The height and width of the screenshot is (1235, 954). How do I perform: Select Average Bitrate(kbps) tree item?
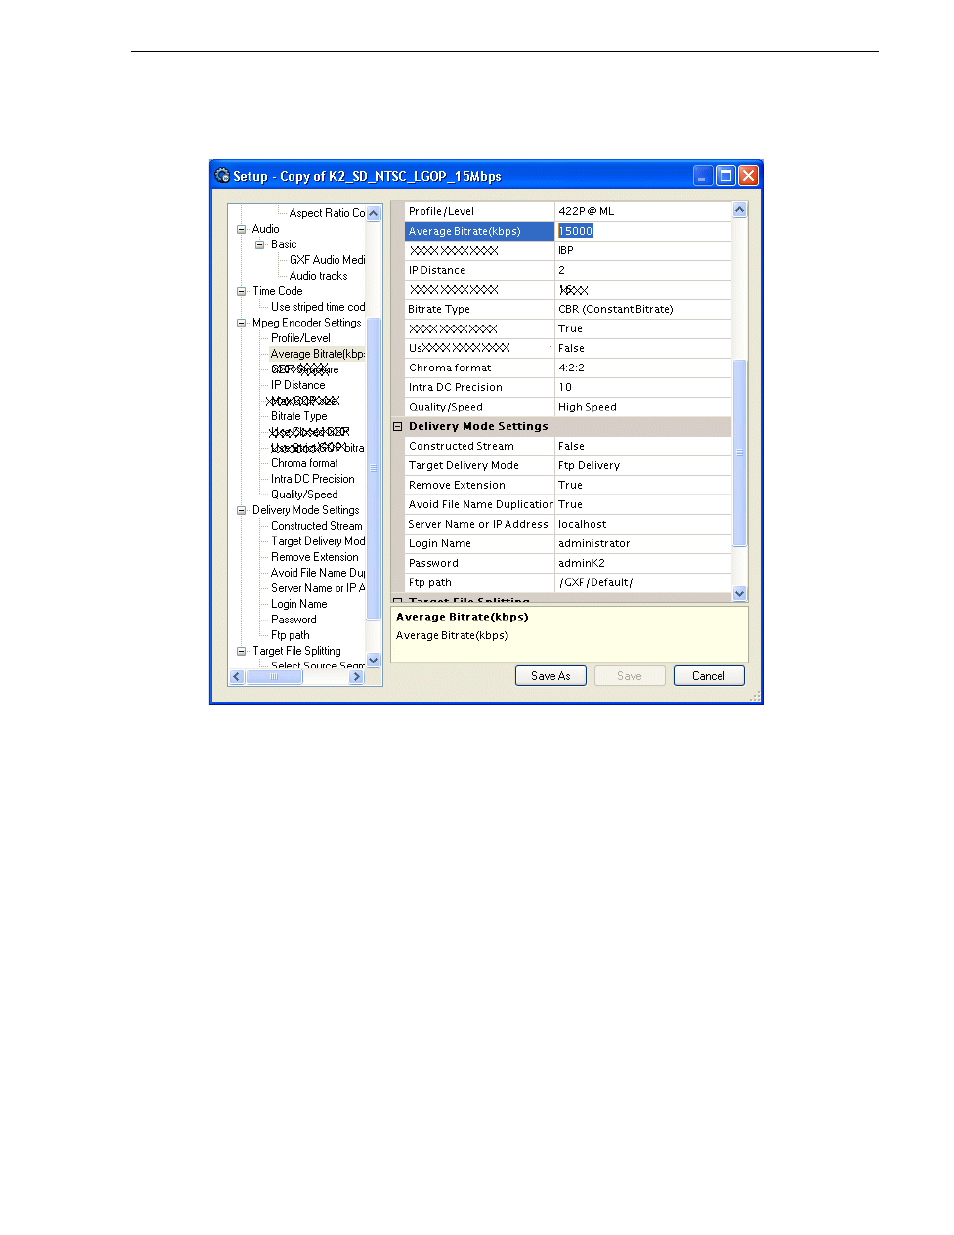coord(317,354)
